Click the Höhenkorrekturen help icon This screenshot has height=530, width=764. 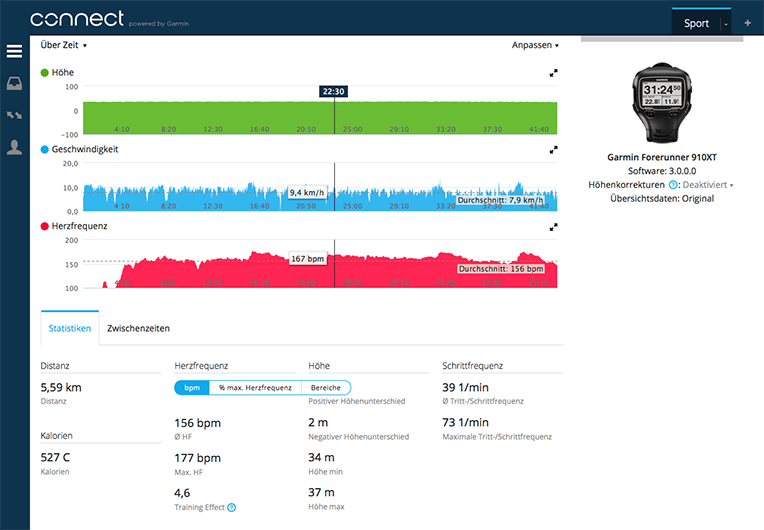(673, 185)
